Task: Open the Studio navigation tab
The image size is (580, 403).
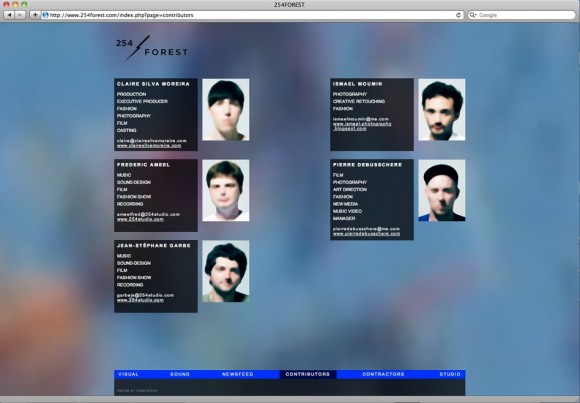Action: click(x=450, y=374)
